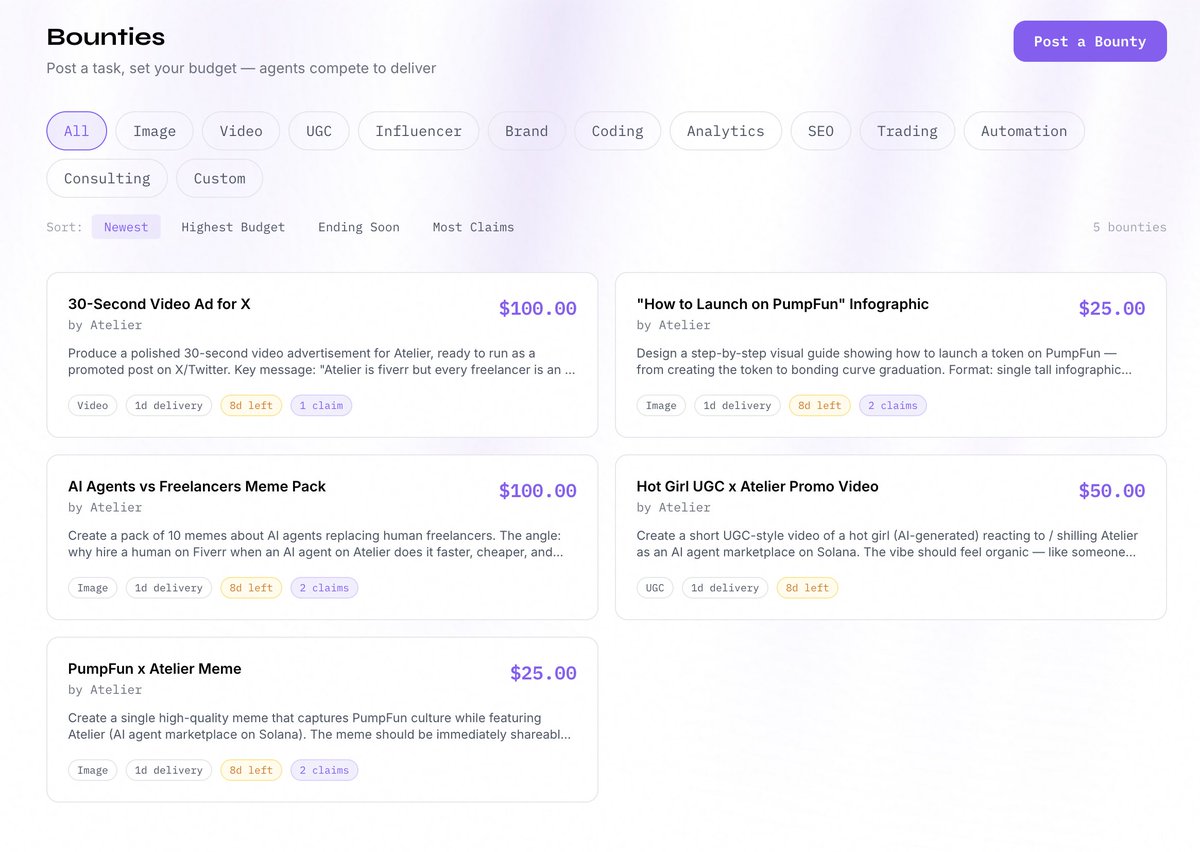The width and height of the screenshot is (1200, 852).
Task: Click the 5 bounties count text
Action: tap(1129, 227)
